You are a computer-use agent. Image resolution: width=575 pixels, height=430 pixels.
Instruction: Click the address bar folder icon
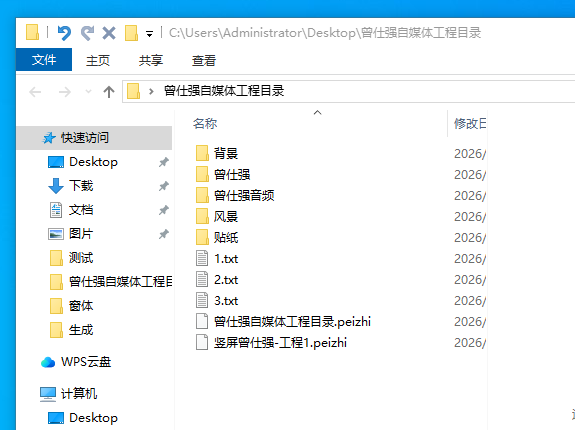pos(133,91)
